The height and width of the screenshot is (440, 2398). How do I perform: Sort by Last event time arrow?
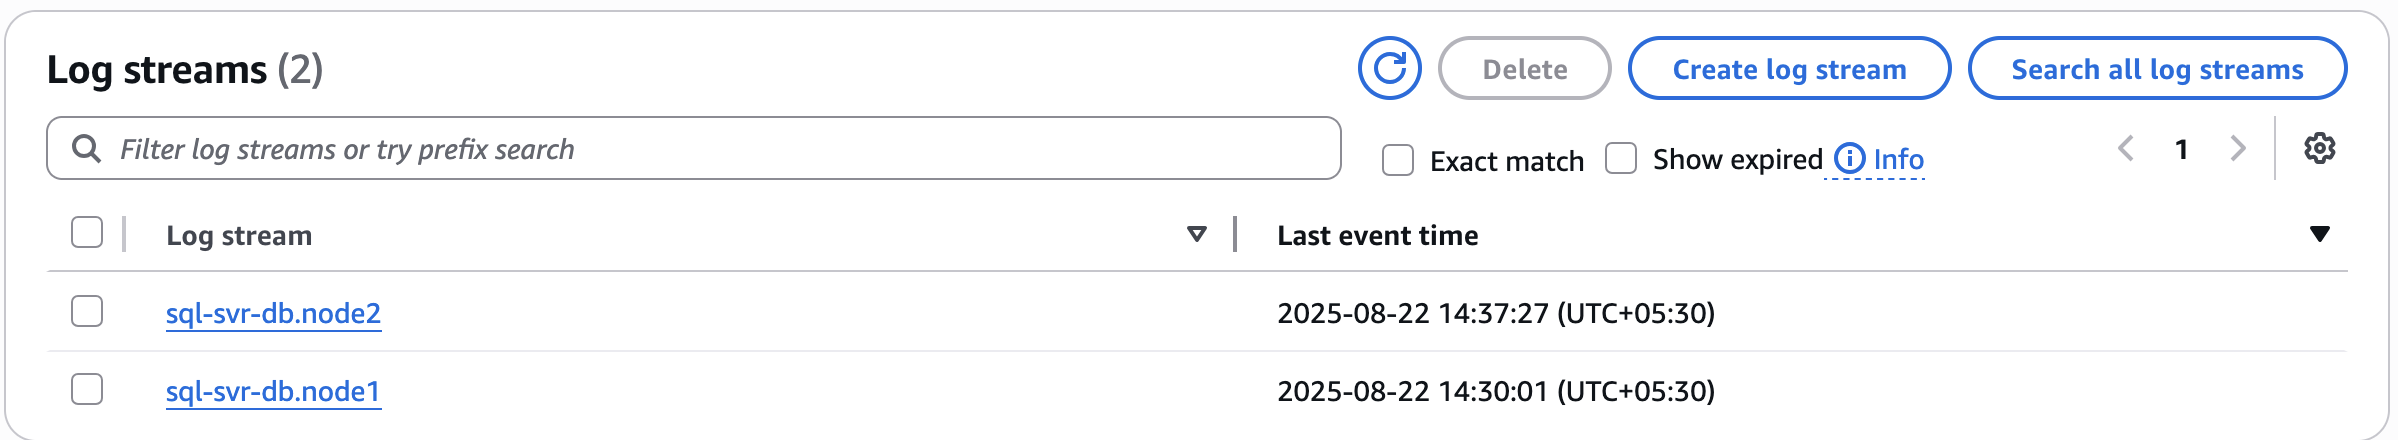2319,234
